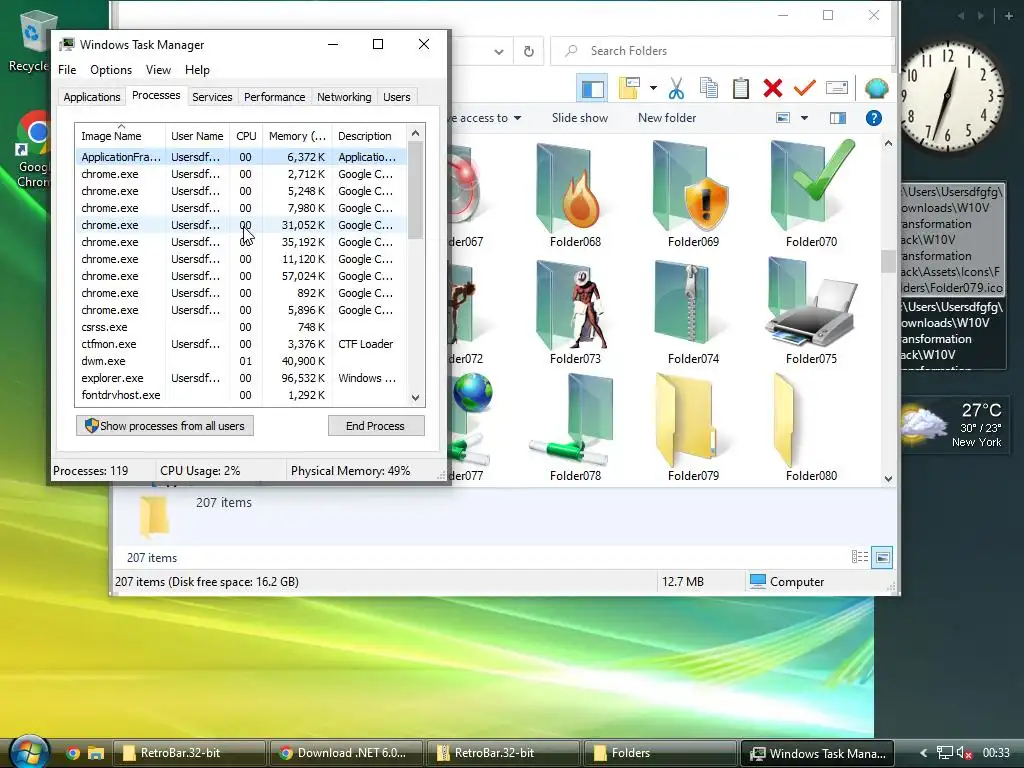Open the Help menu in Task Manager
The image size is (1024, 768).
coord(197,70)
